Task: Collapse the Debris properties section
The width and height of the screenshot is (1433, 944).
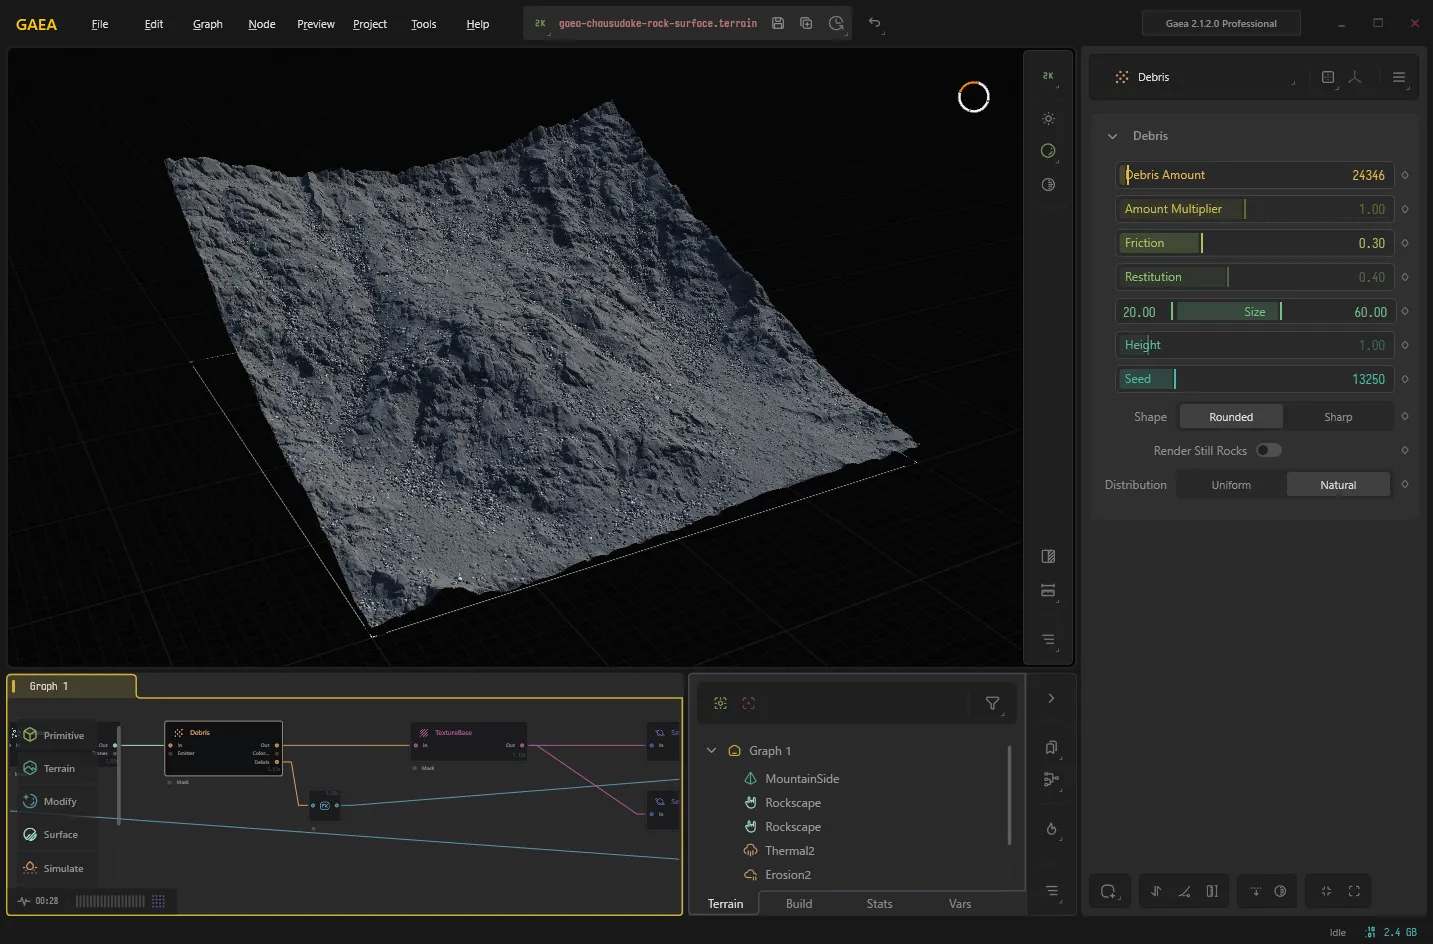Action: click(1112, 136)
